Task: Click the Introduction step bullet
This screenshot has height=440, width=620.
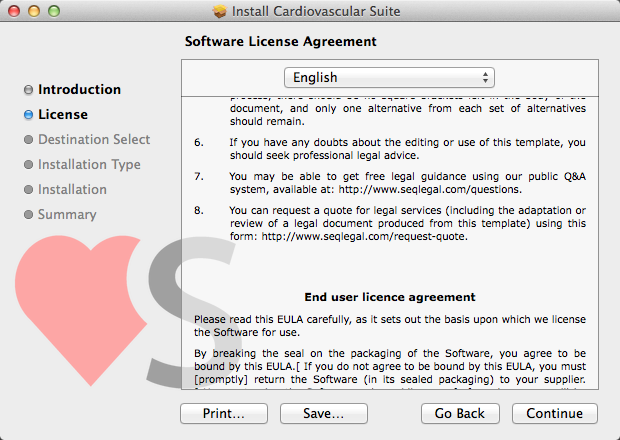Action: point(28,90)
